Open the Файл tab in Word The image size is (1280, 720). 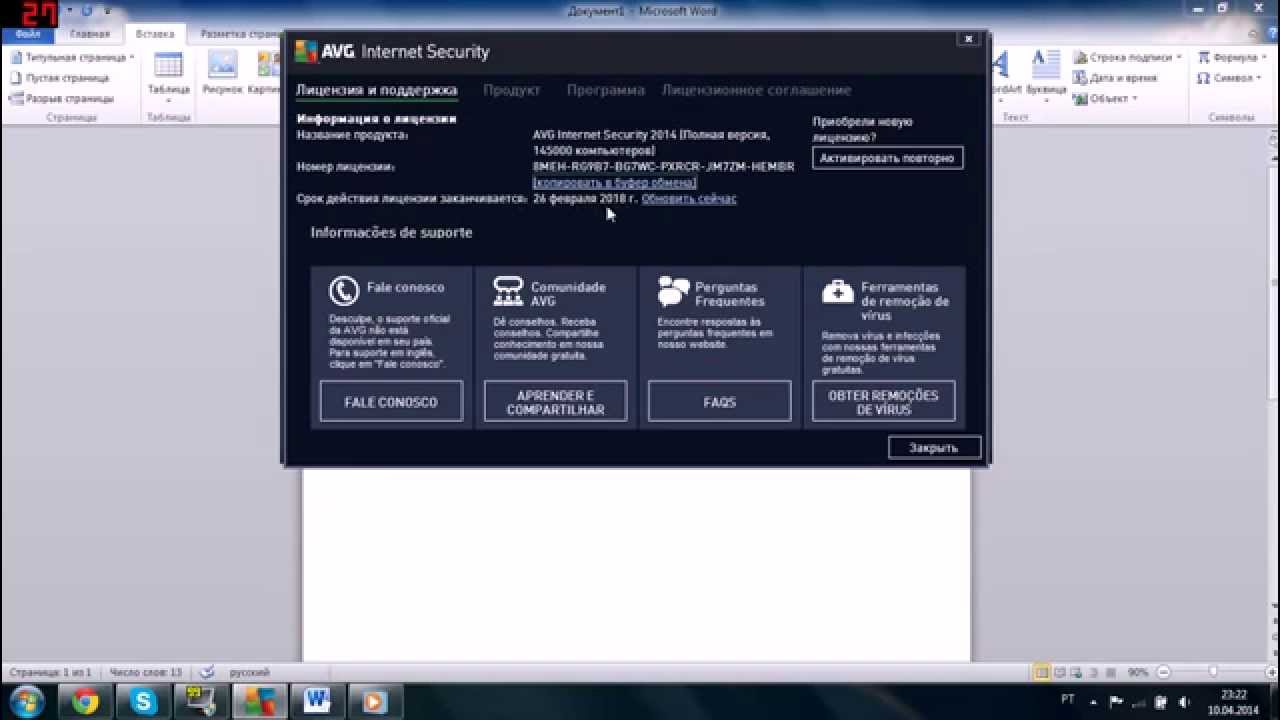pyautogui.click(x=28, y=34)
